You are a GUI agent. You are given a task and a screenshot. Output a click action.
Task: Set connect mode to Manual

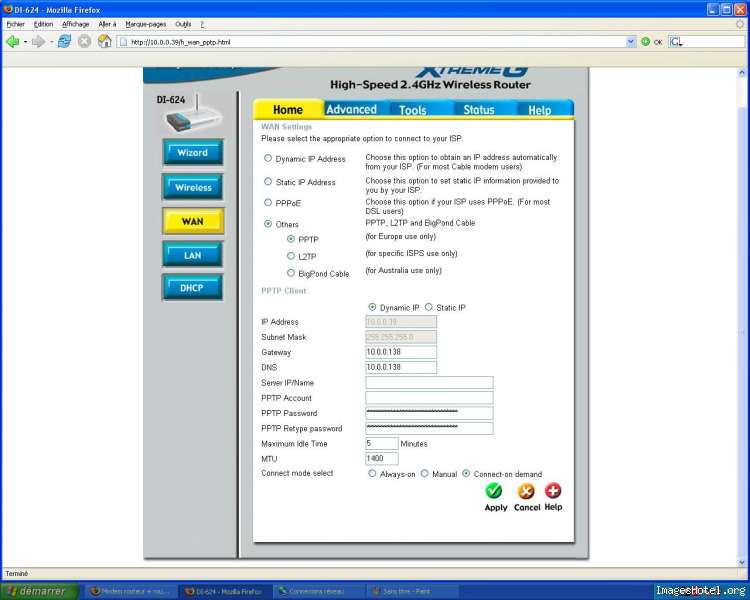pos(424,473)
